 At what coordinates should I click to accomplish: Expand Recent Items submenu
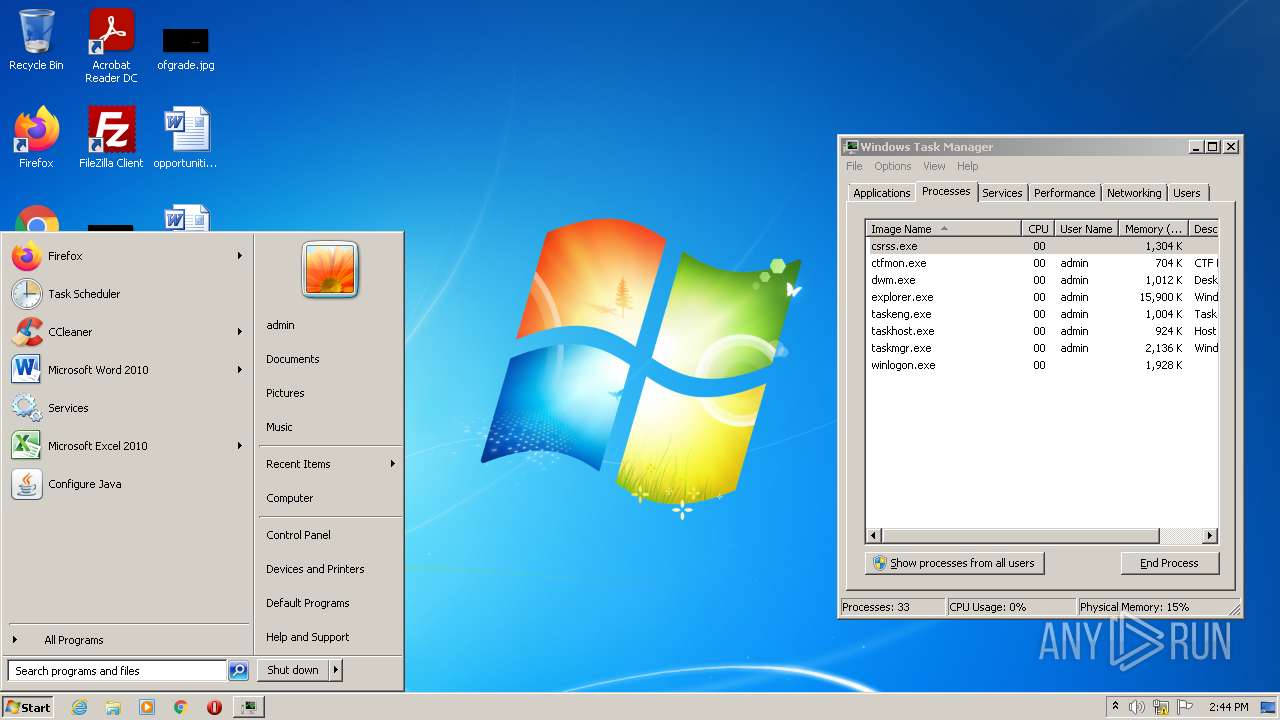[x=330, y=464]
